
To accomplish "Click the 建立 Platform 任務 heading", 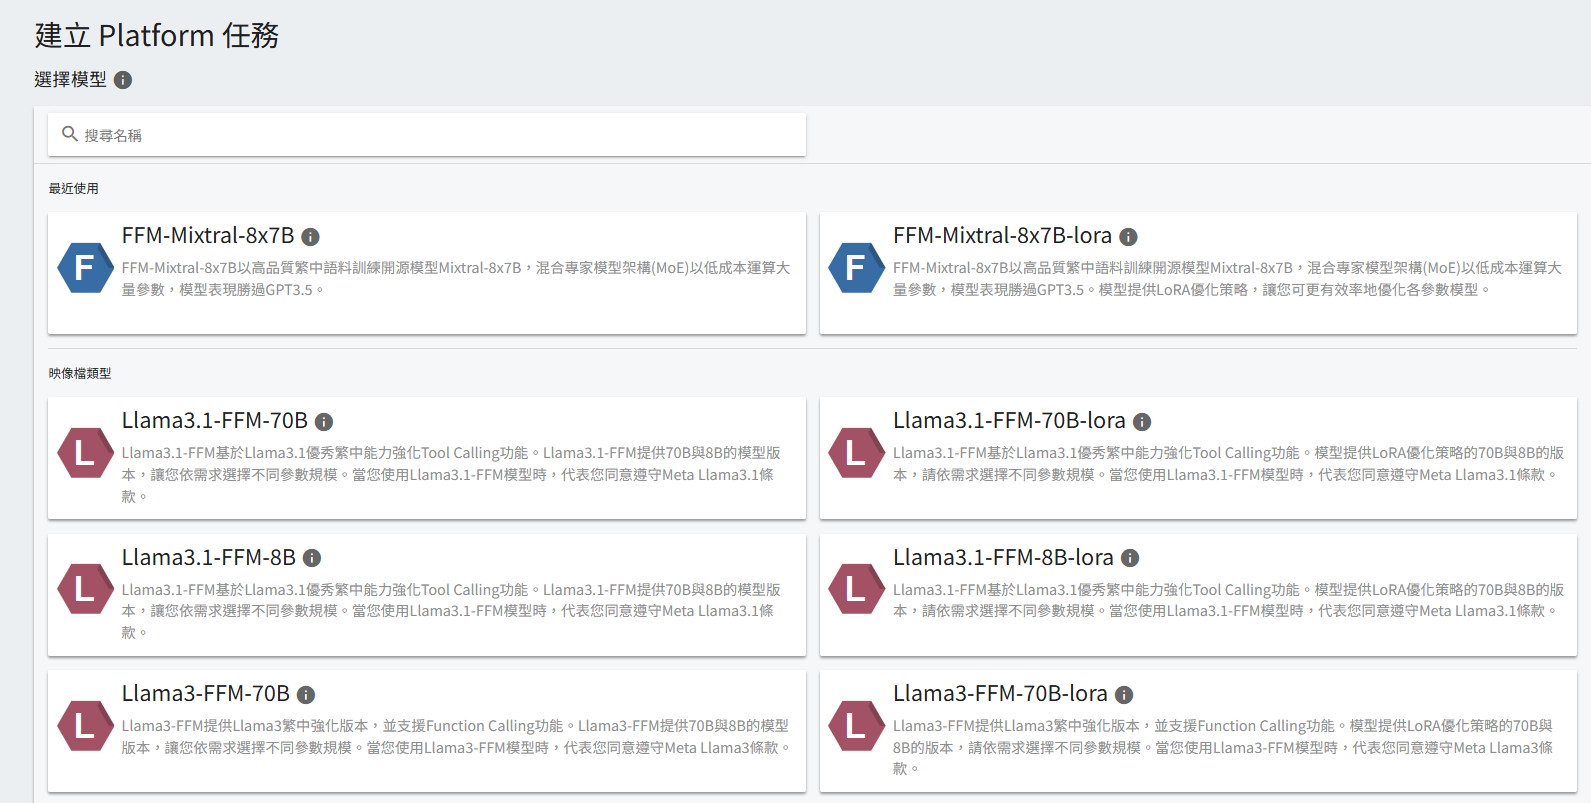I will pos(157,35).
